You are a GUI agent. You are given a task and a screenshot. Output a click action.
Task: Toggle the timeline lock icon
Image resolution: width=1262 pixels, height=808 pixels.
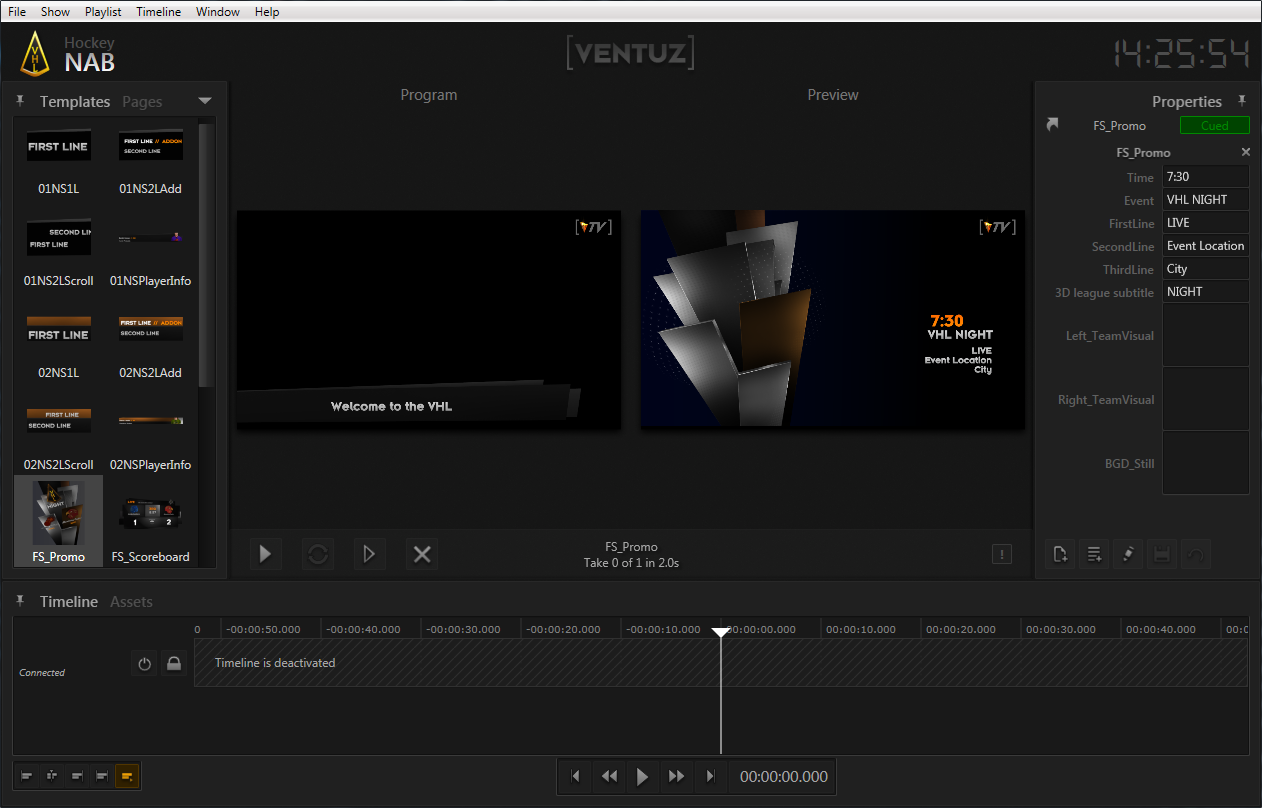point(174,663)
